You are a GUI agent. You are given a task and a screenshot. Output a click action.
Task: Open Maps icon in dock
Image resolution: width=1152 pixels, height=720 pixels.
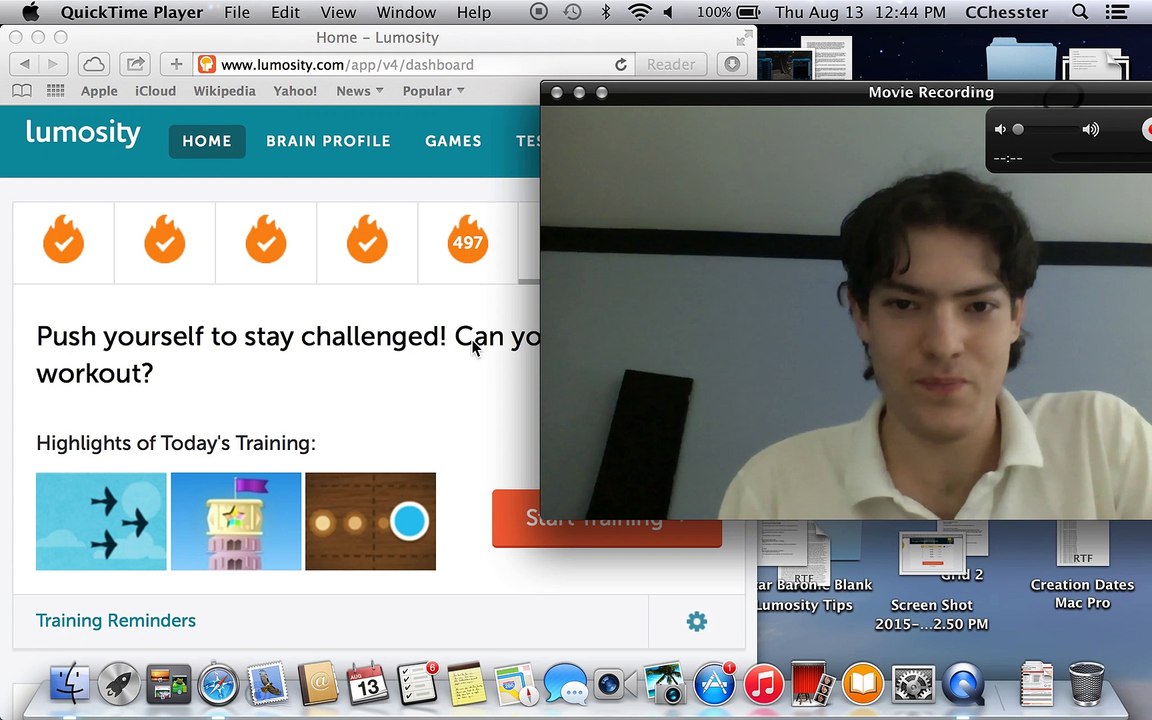click(x=516, y=684)
